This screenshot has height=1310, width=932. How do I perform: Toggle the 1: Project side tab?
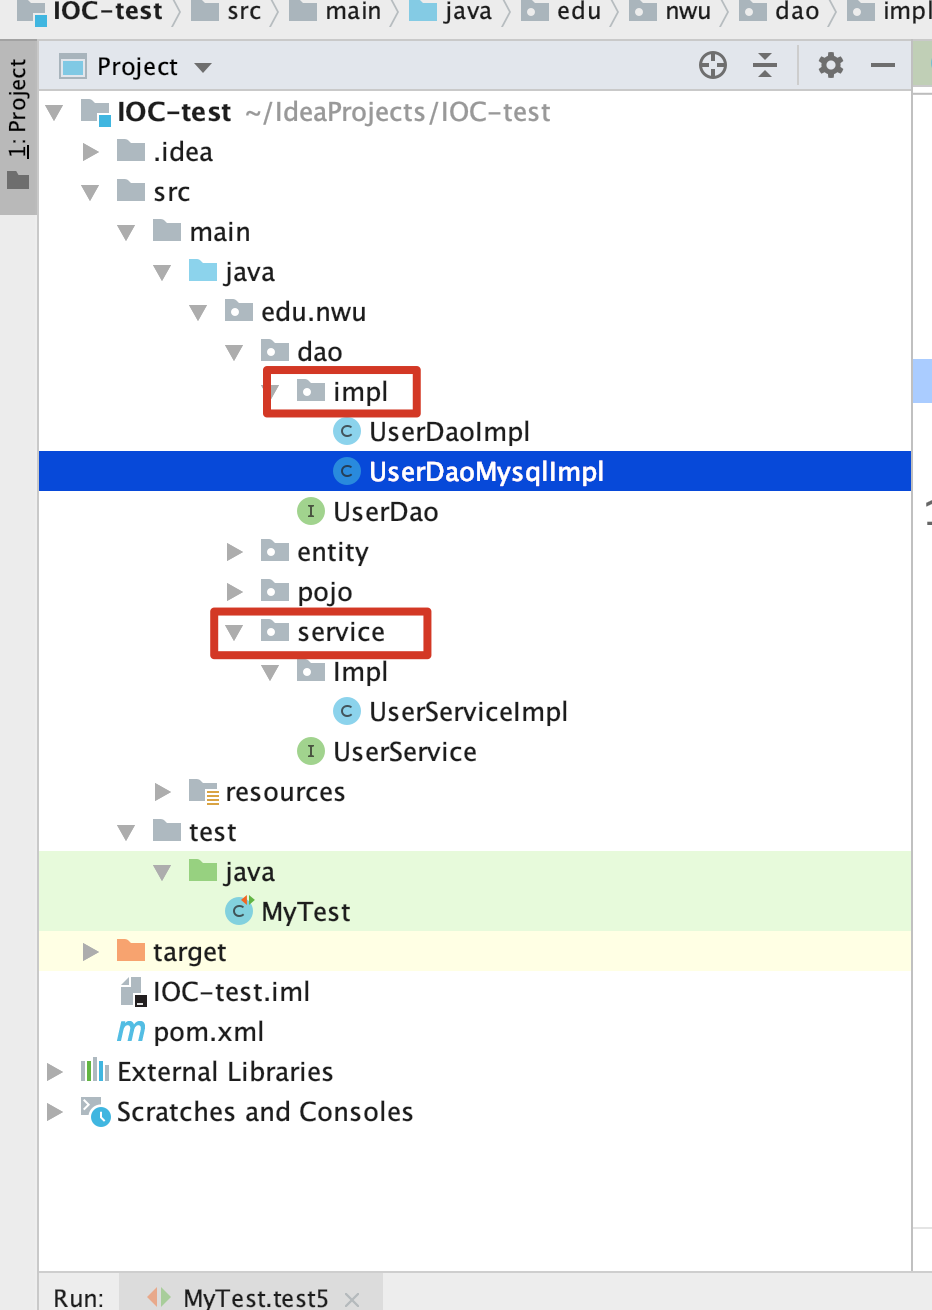[x=18, y=128]
